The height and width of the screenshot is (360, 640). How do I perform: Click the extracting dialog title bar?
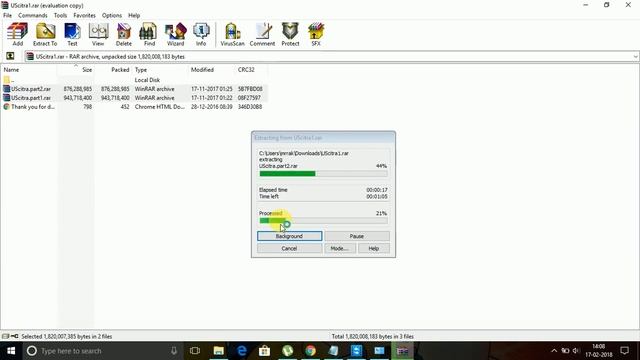pos(323,138)
